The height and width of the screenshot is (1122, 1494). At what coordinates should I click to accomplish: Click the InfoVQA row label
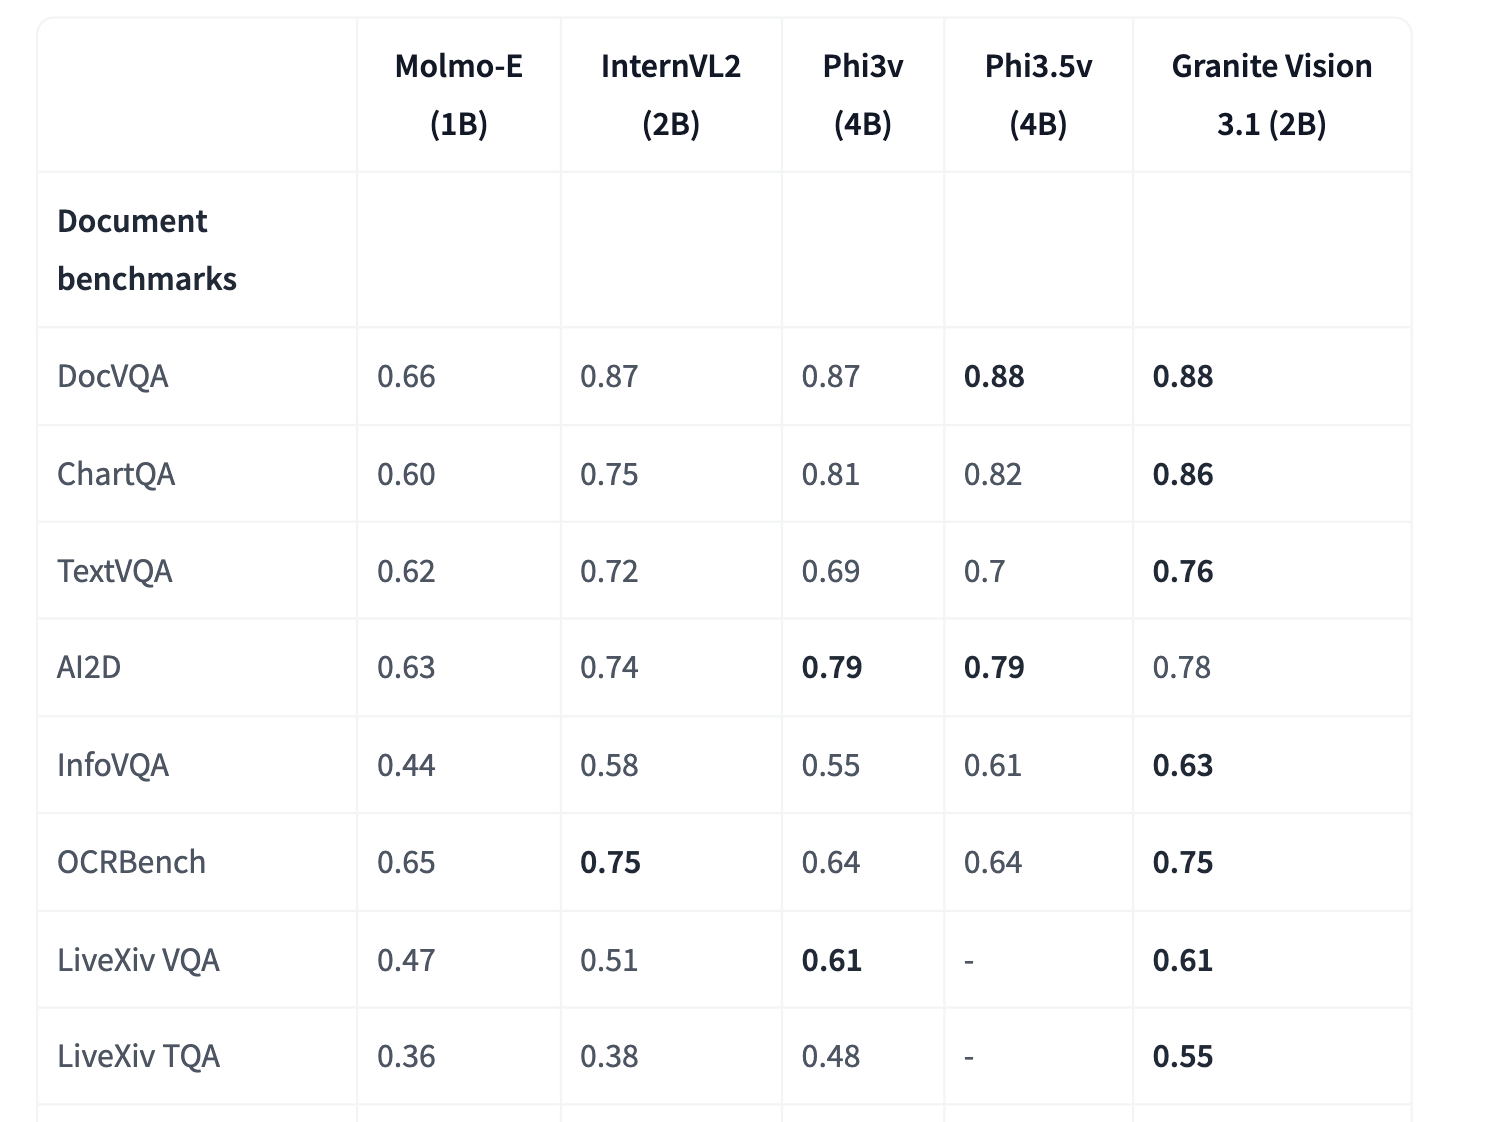(x=113, y=765)
